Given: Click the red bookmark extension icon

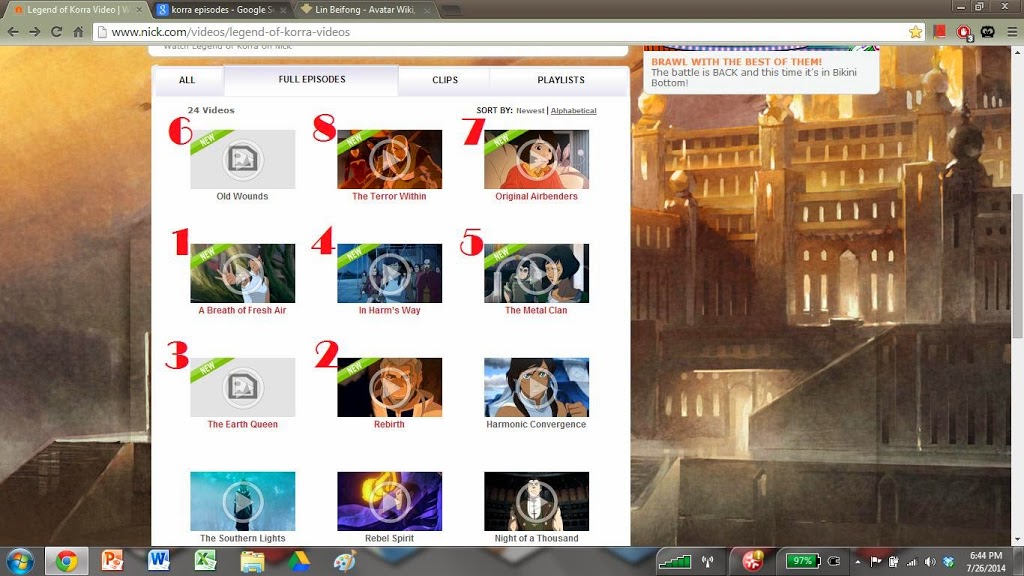Looking at the screenshot, I should click(x=939, y=31).
